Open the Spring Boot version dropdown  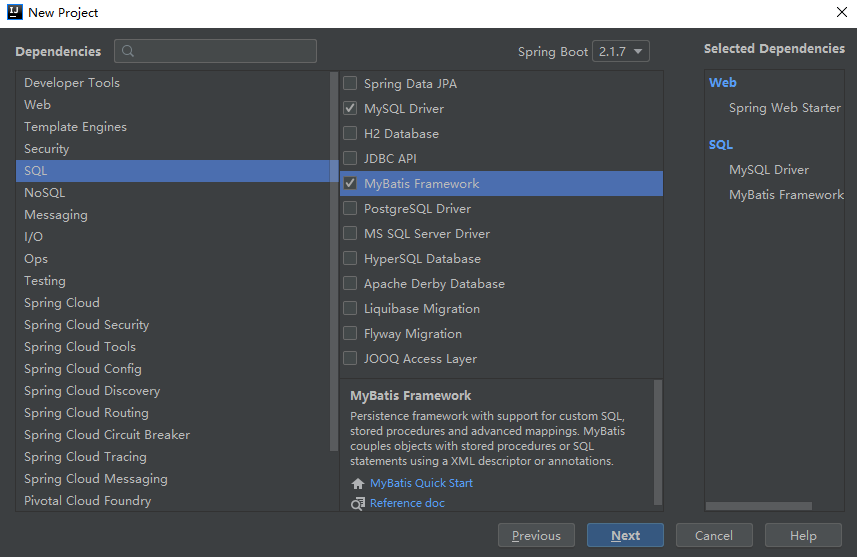tap(621, 51)
